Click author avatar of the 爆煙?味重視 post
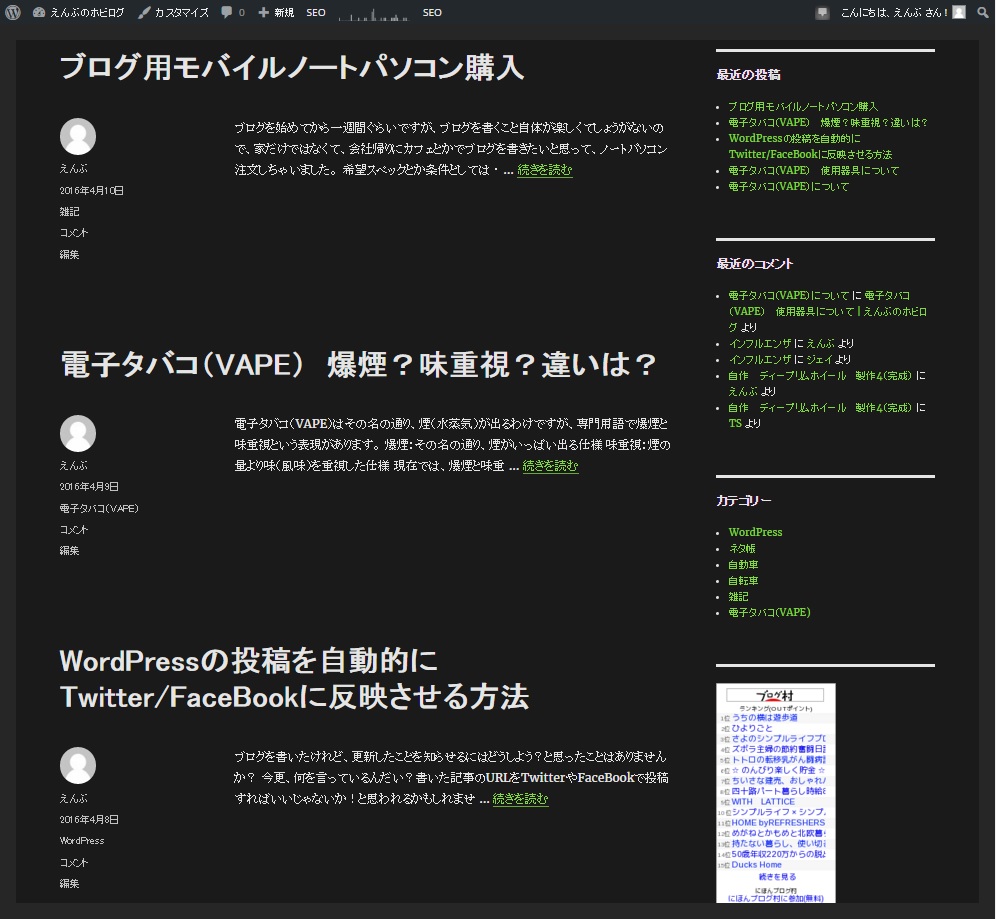The width and height of the screenshot is (996, 919). click(77, 433)
